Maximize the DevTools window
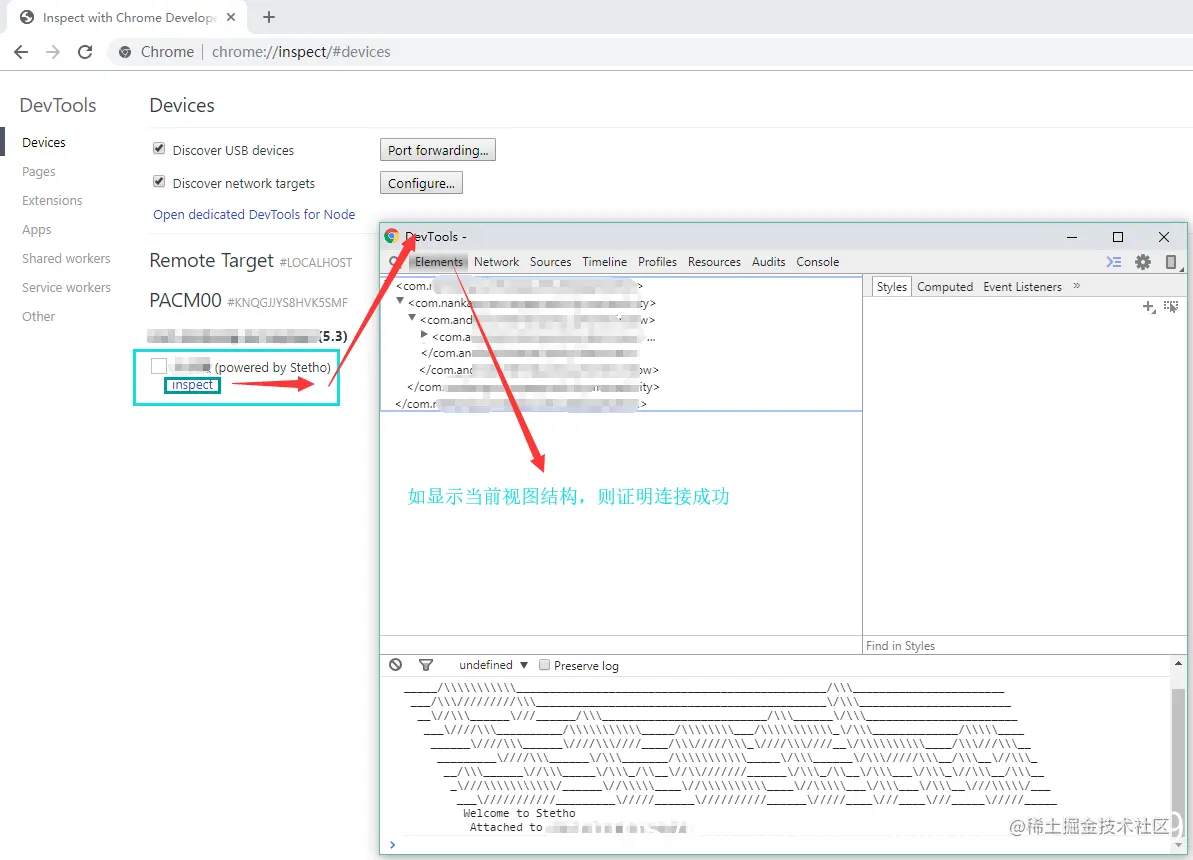This screenshot has height=860, width=1193. click(1118, 237)
